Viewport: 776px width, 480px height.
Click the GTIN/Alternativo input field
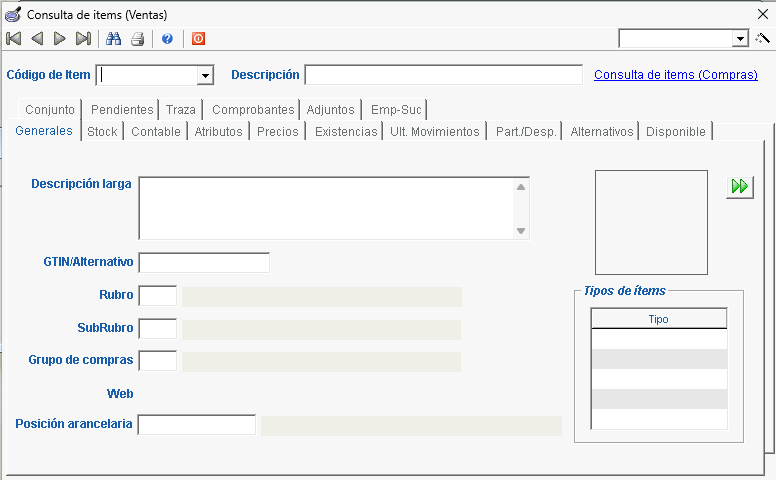204,263
